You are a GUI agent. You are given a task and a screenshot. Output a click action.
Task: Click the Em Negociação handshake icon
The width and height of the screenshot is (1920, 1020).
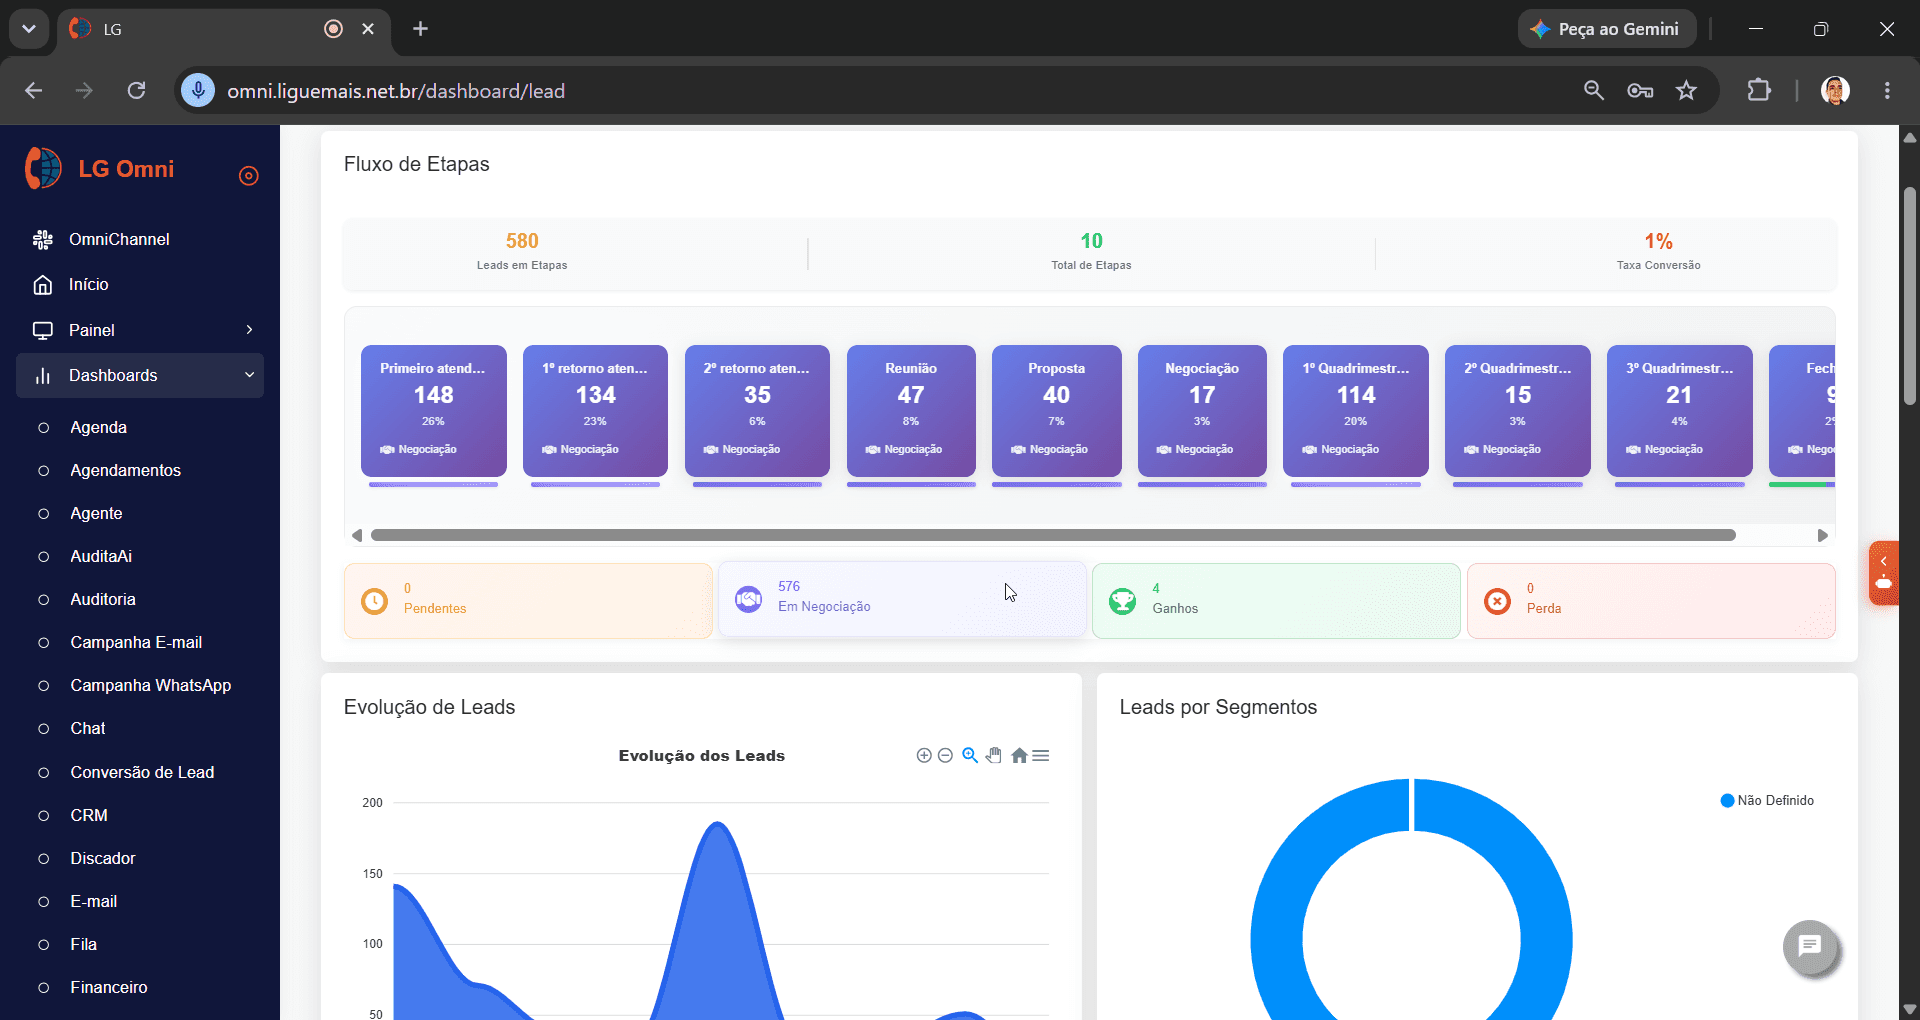(748, 599)
